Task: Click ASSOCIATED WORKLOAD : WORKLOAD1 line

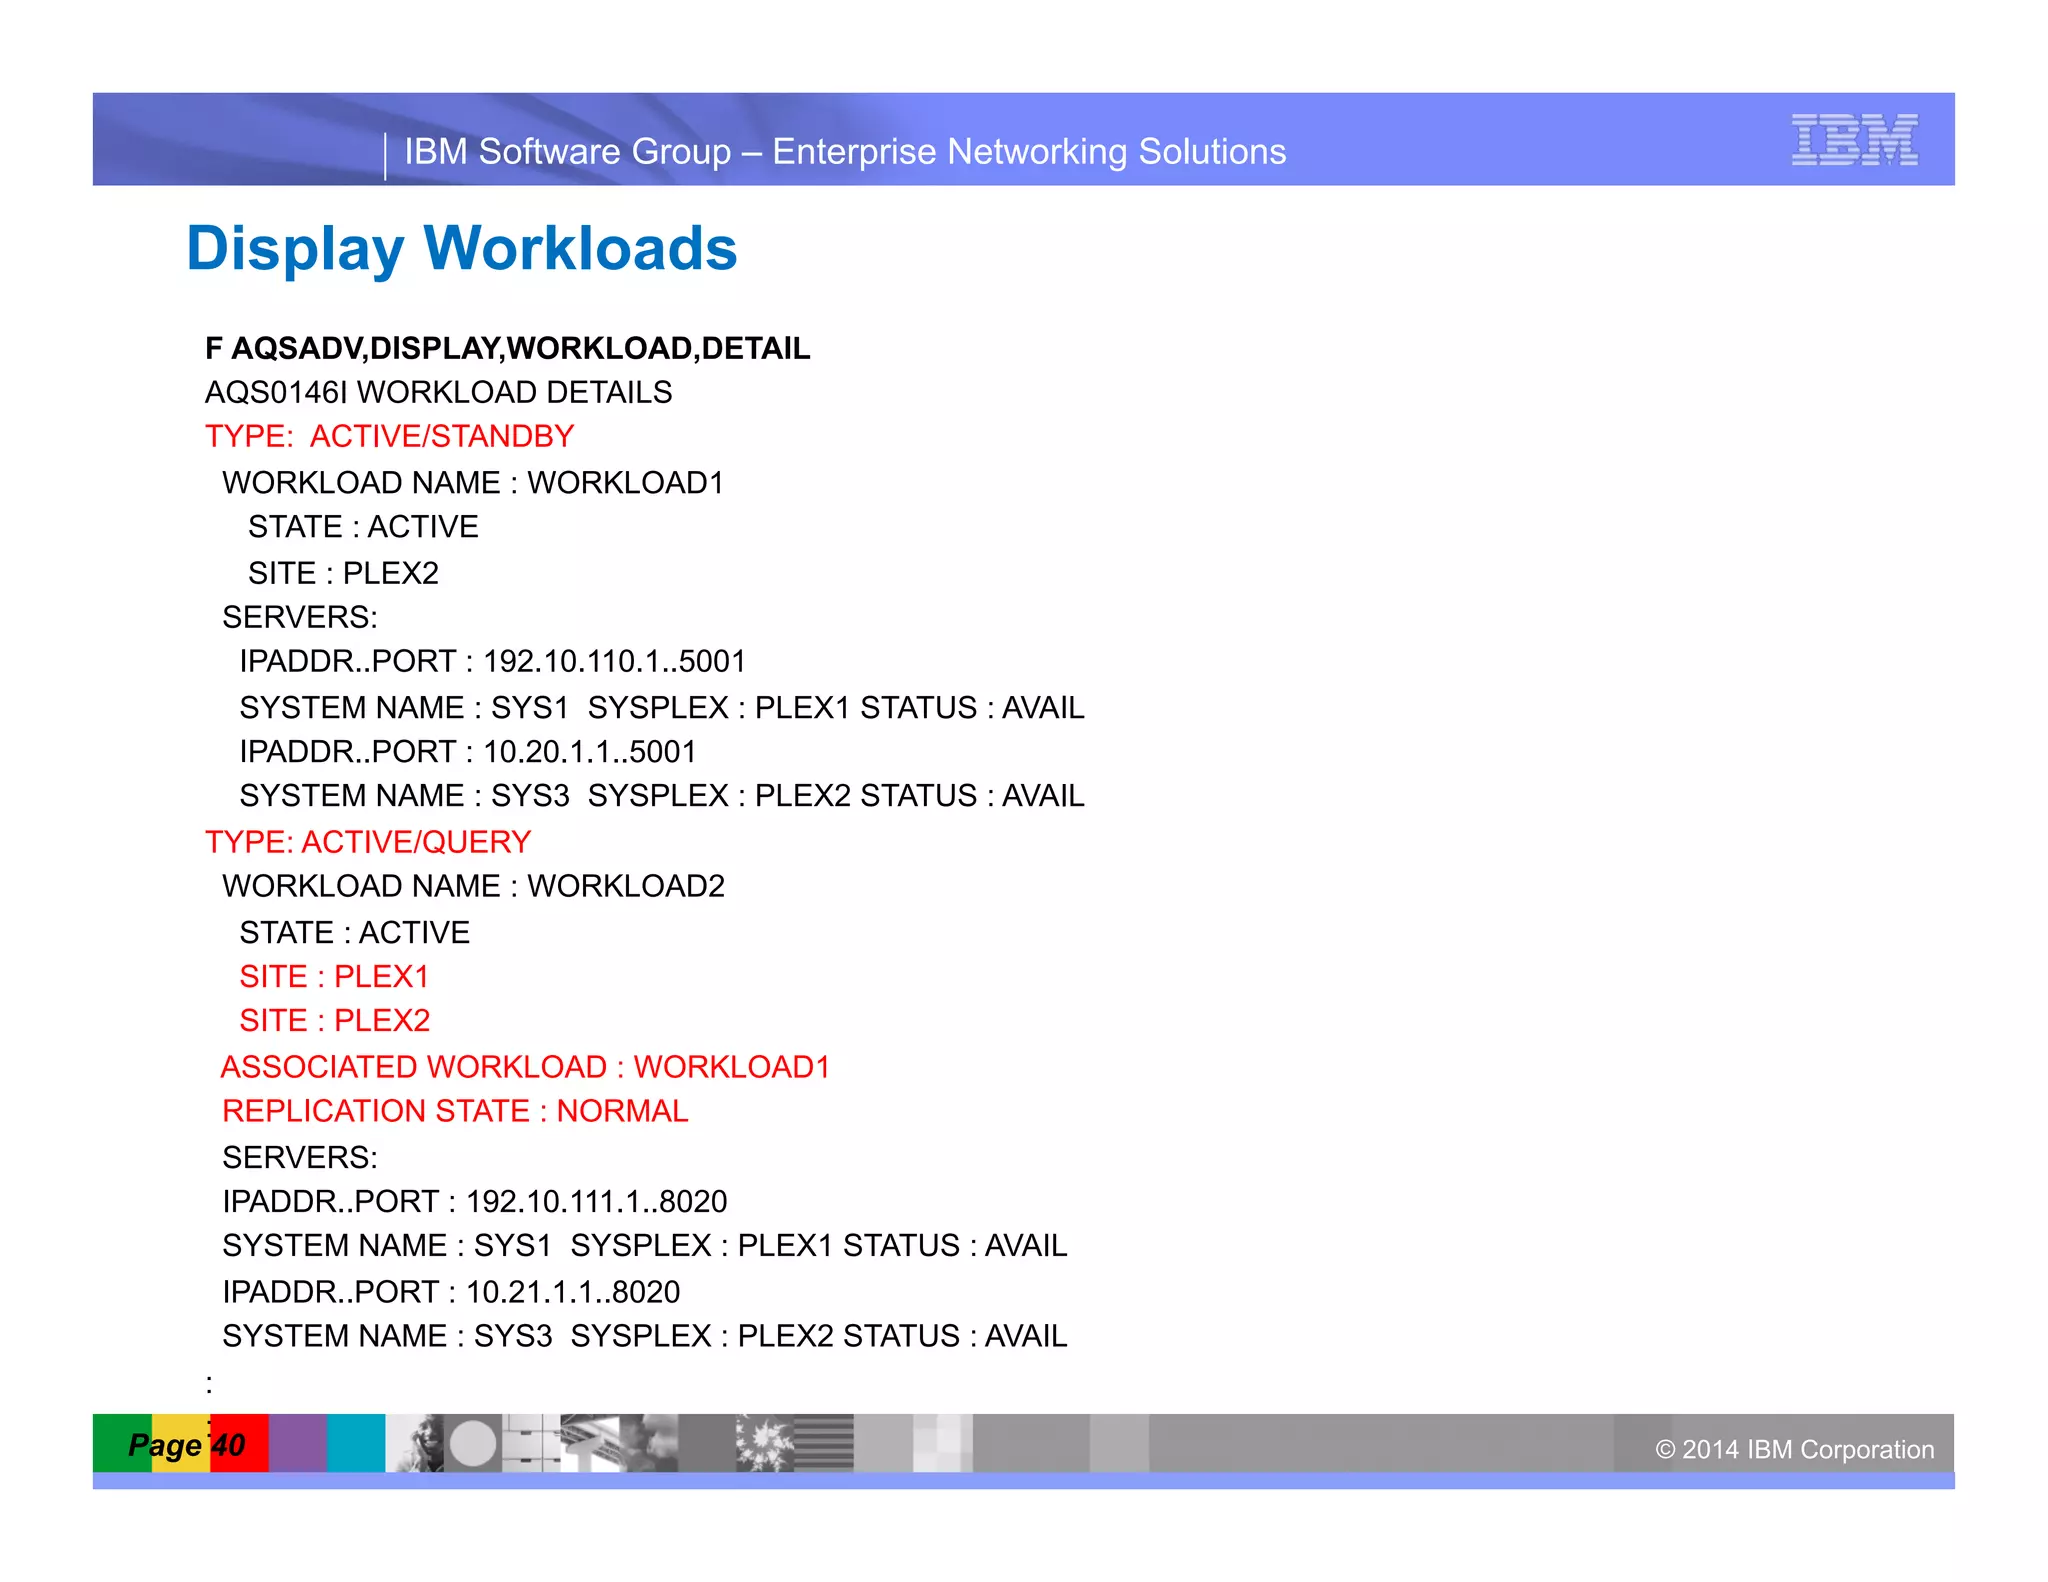Action: click(x=525, y=1066)
